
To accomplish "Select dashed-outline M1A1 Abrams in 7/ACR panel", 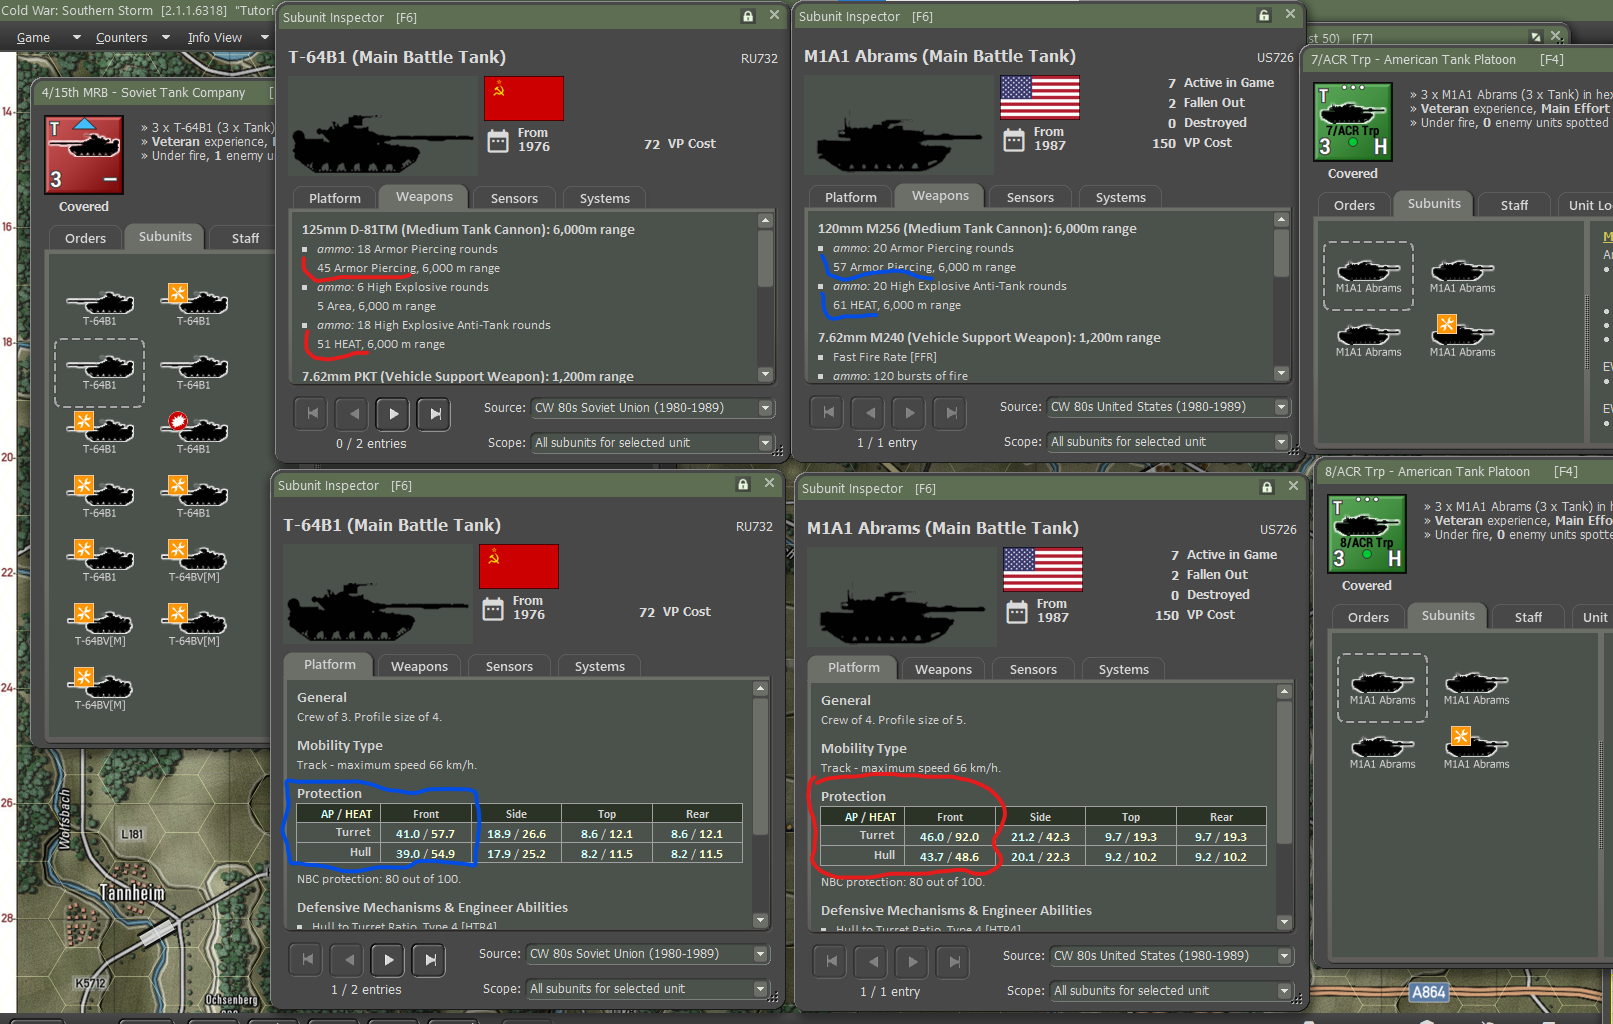I will coord(1369,276).
